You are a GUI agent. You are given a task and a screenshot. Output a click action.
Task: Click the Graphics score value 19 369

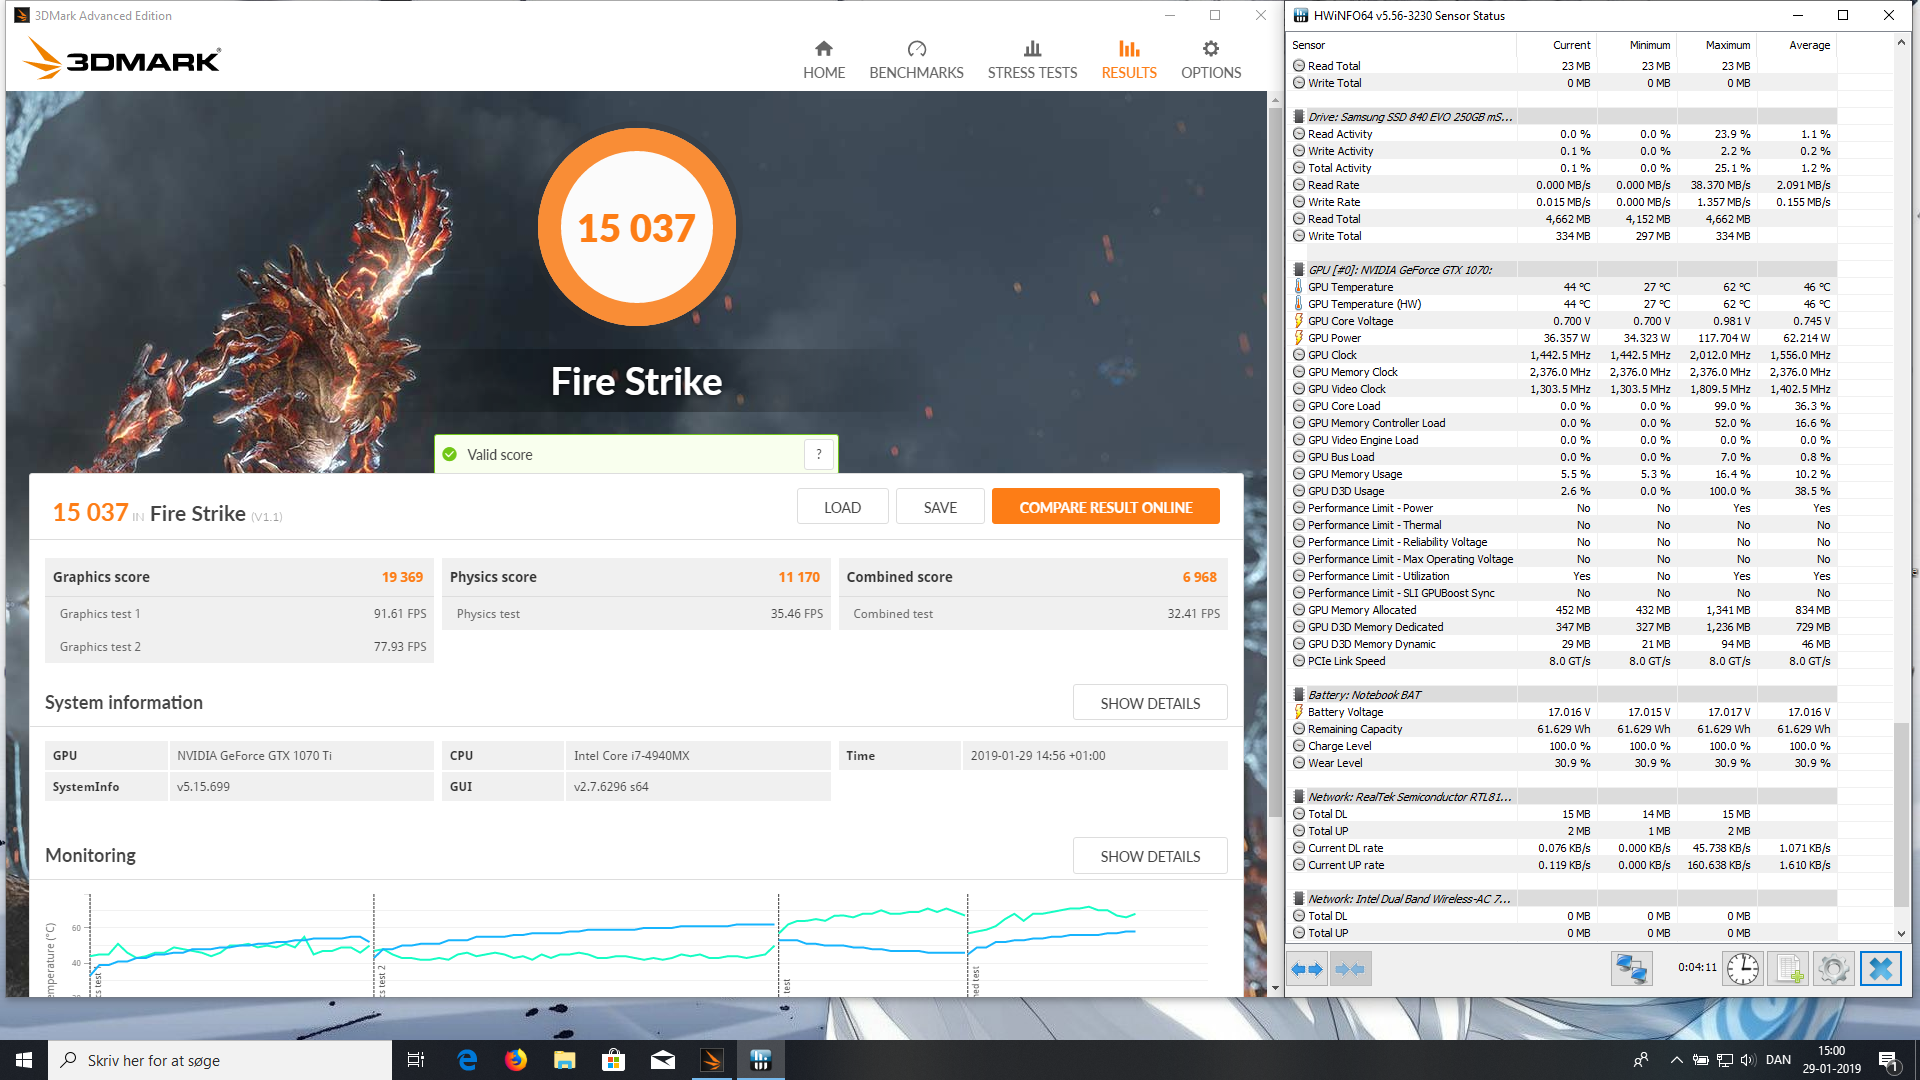(x=402, y=577)
